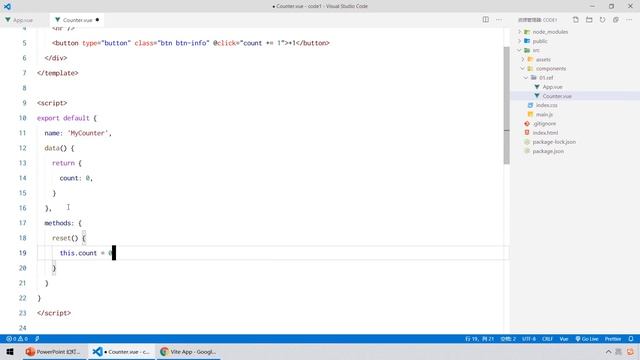This screenshot has height=360, width=640.
Task: Select the Counter.vue editor tab
Action: (78, 20)
